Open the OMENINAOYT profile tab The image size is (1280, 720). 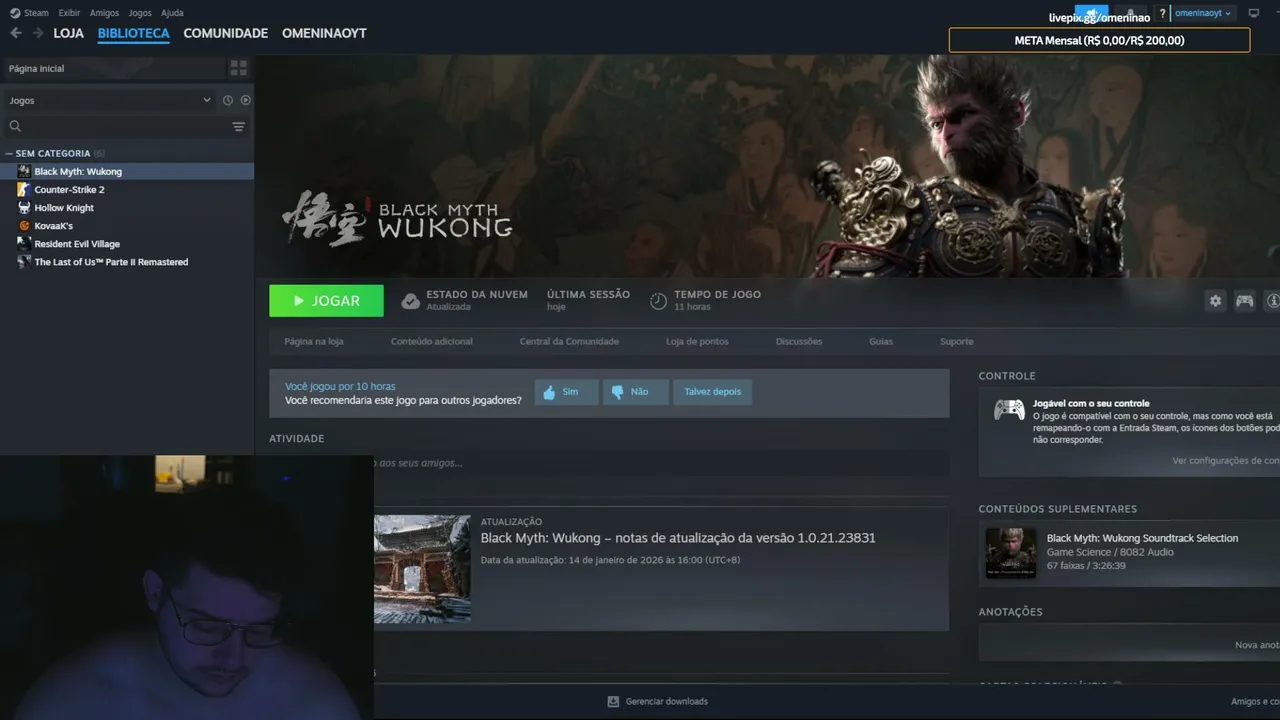coord(324,33)
